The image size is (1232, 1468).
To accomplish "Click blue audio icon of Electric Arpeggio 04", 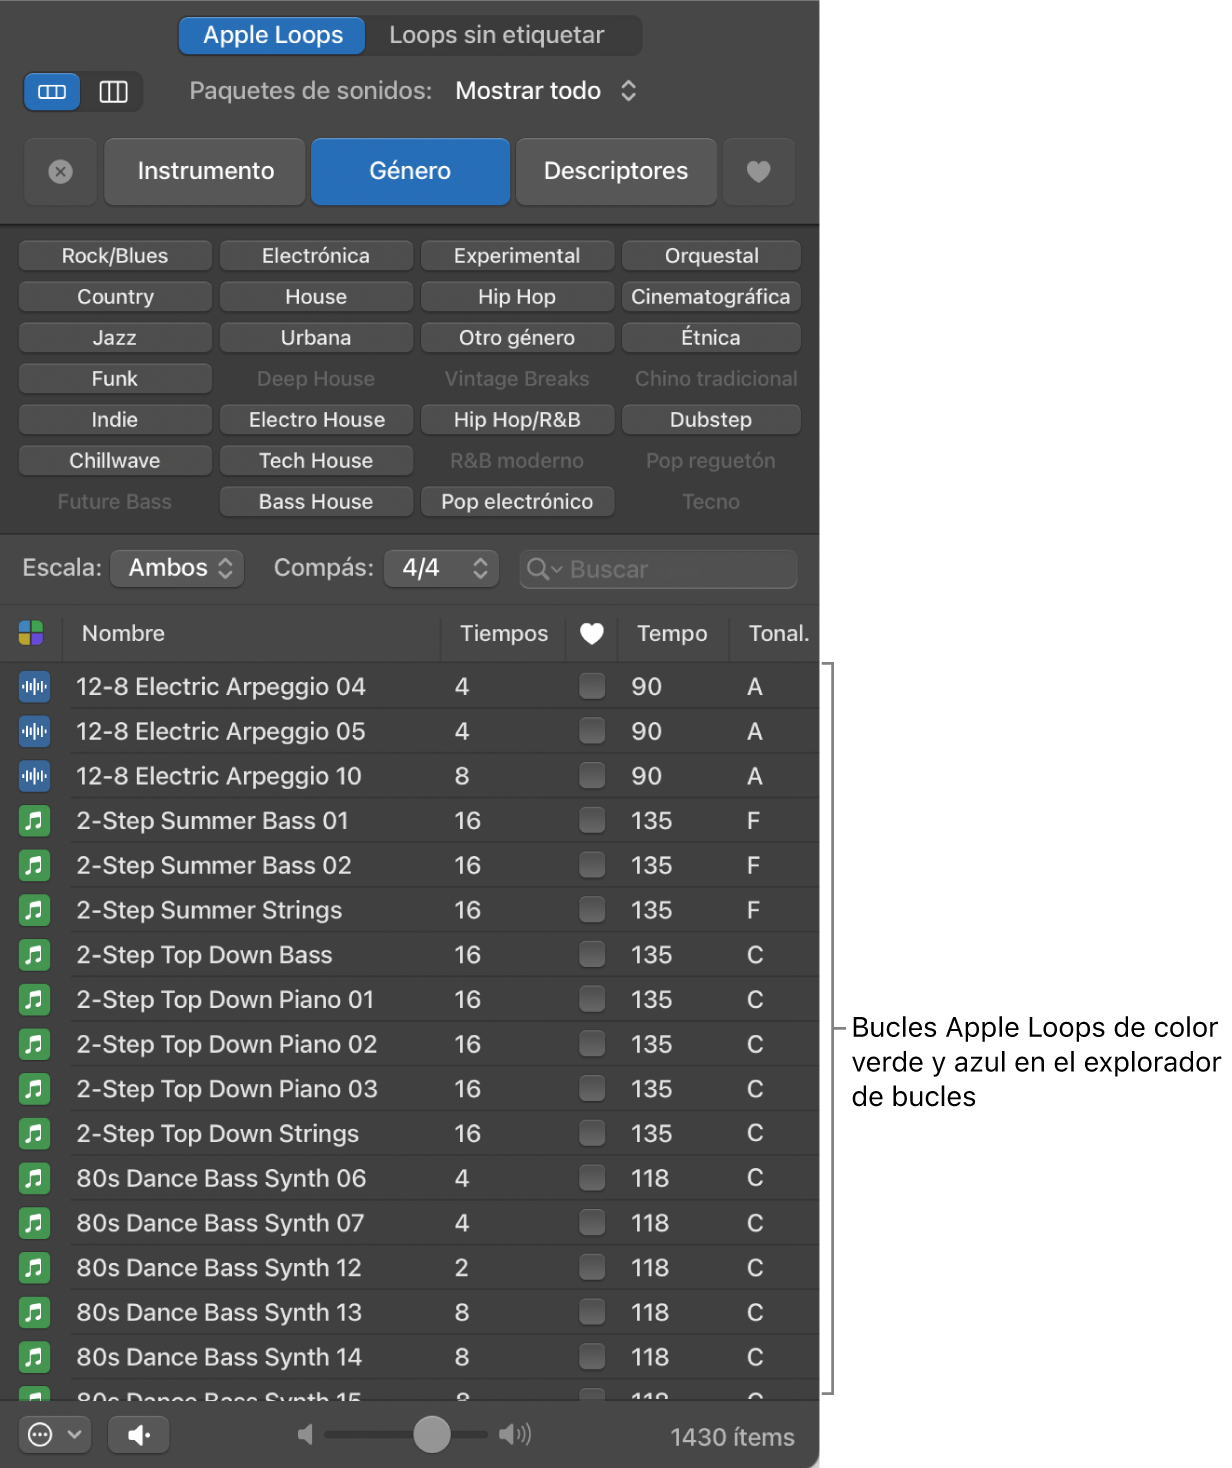I will coord(35,686).
